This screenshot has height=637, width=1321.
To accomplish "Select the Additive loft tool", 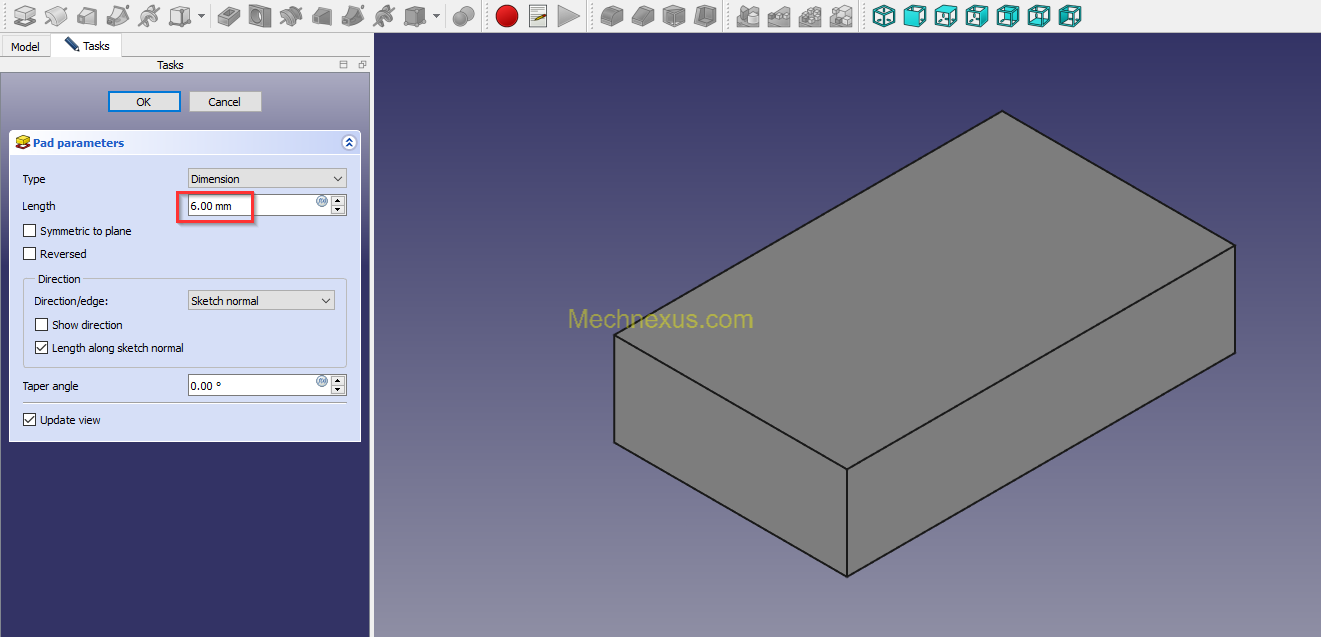I will coord(87,16).
